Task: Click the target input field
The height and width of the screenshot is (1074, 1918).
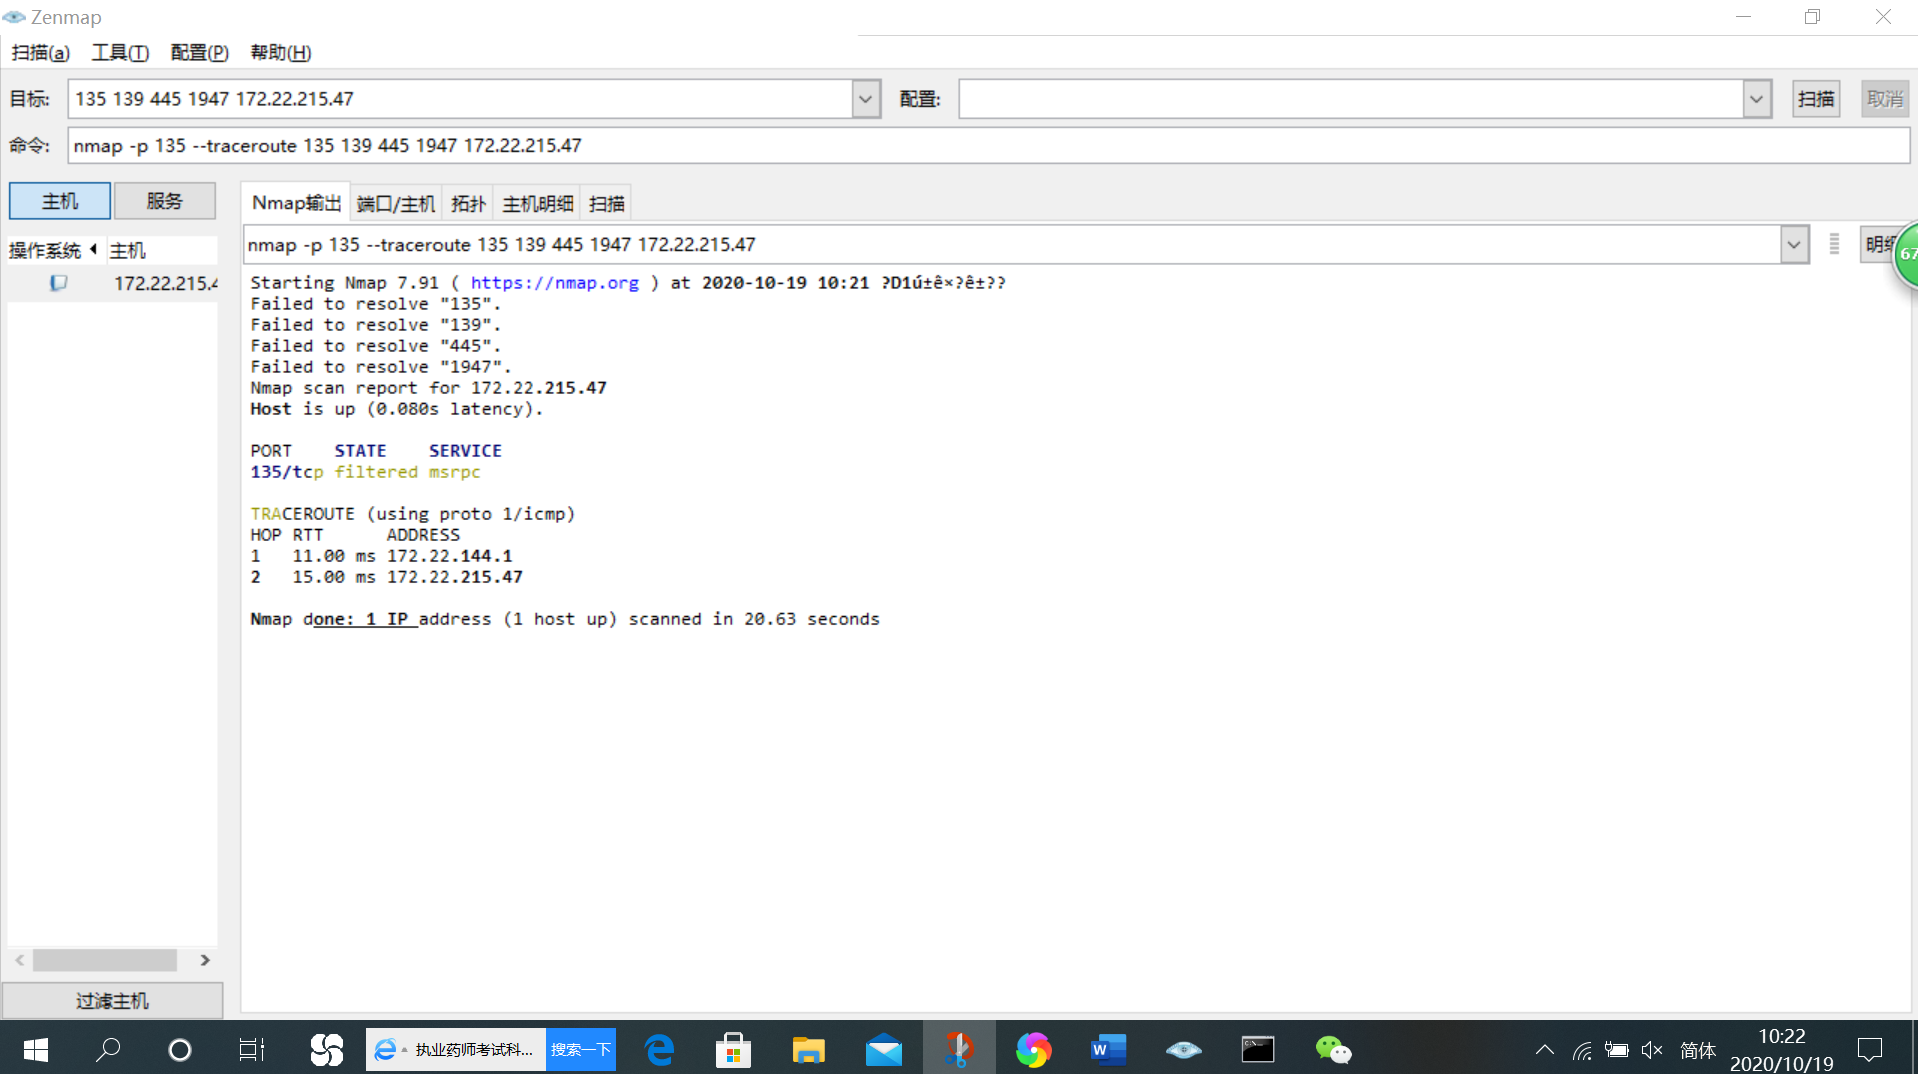Action: click(x=460, y=99)
